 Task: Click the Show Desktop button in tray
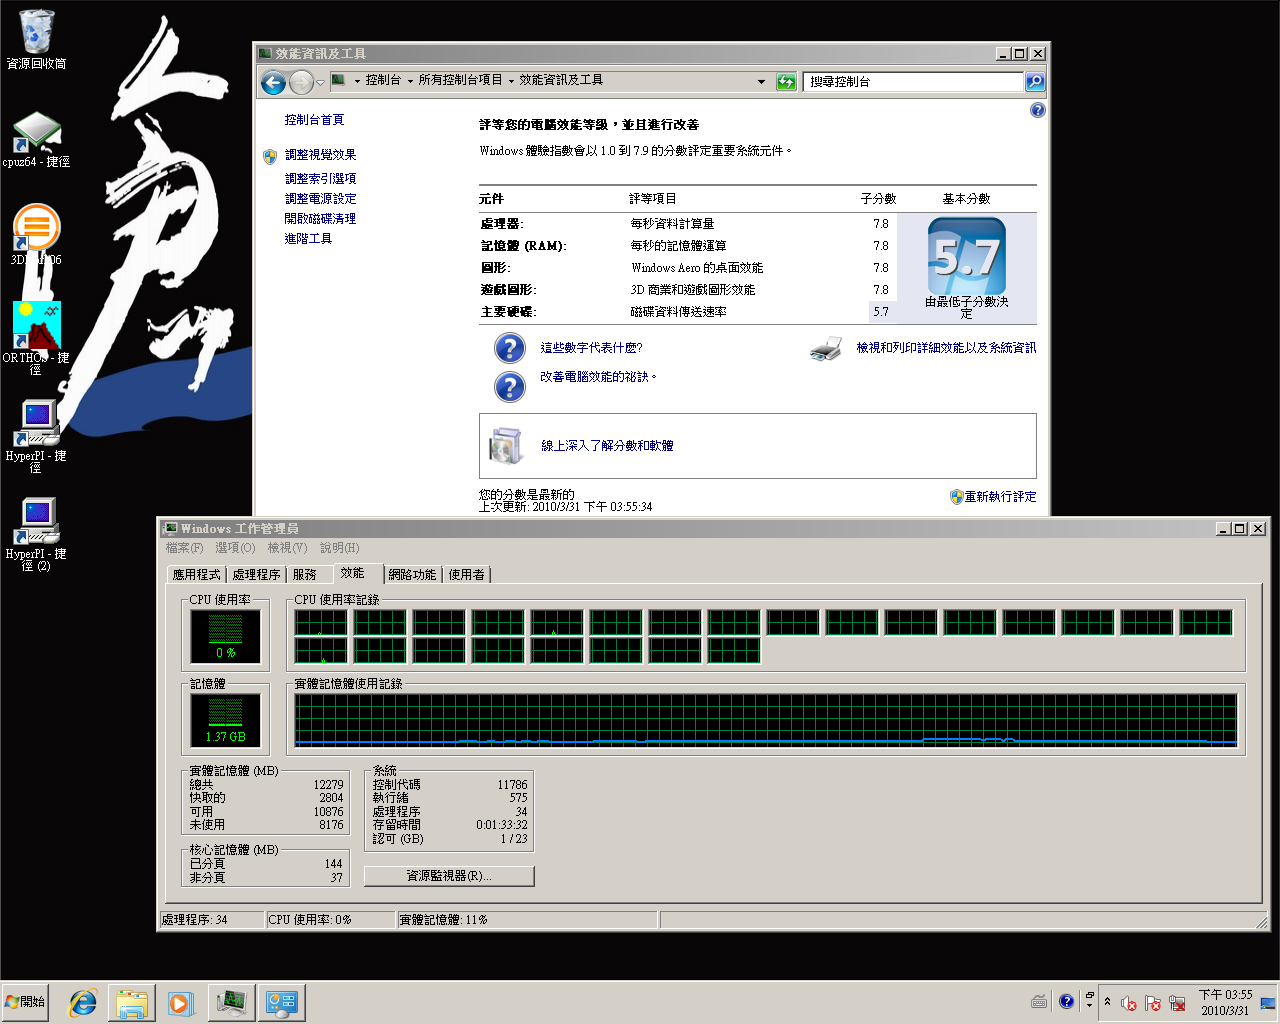pos(1268,1002)
